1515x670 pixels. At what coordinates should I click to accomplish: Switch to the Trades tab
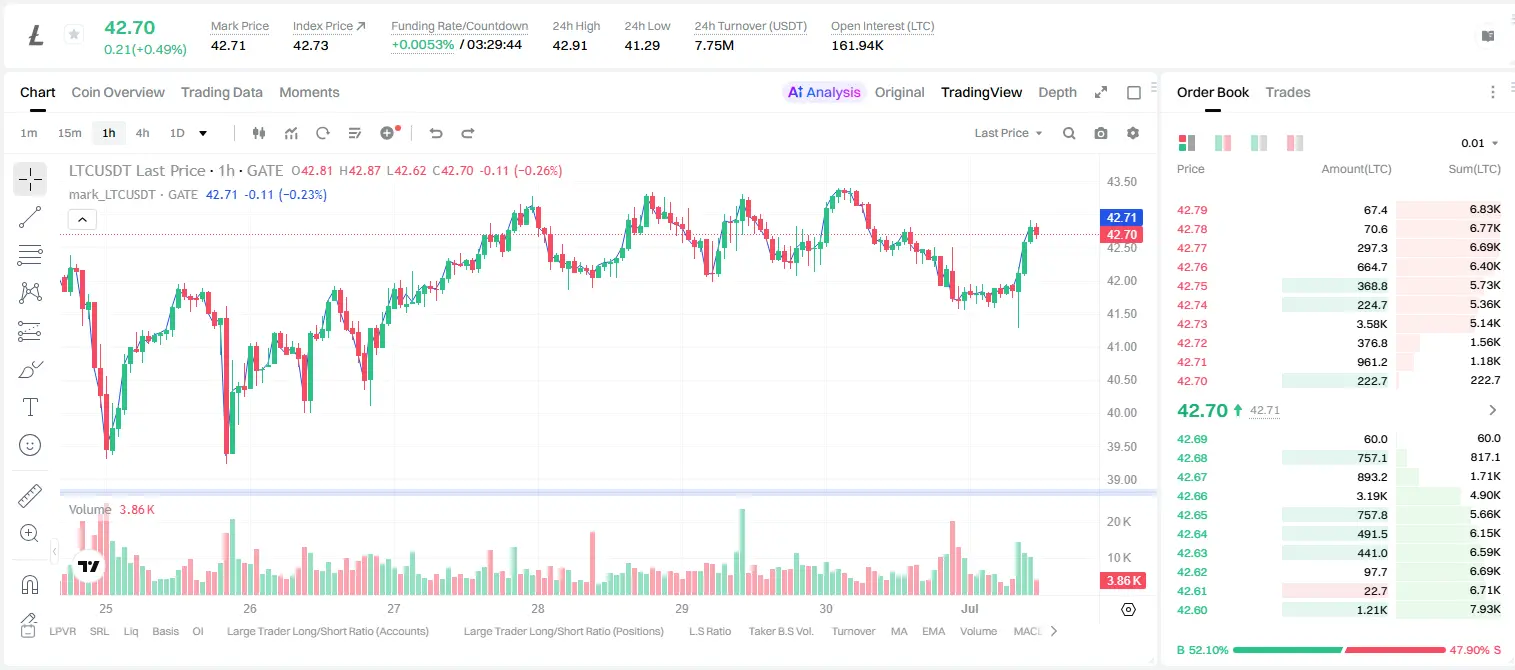pyautogui.click(x=1287, y=92)
